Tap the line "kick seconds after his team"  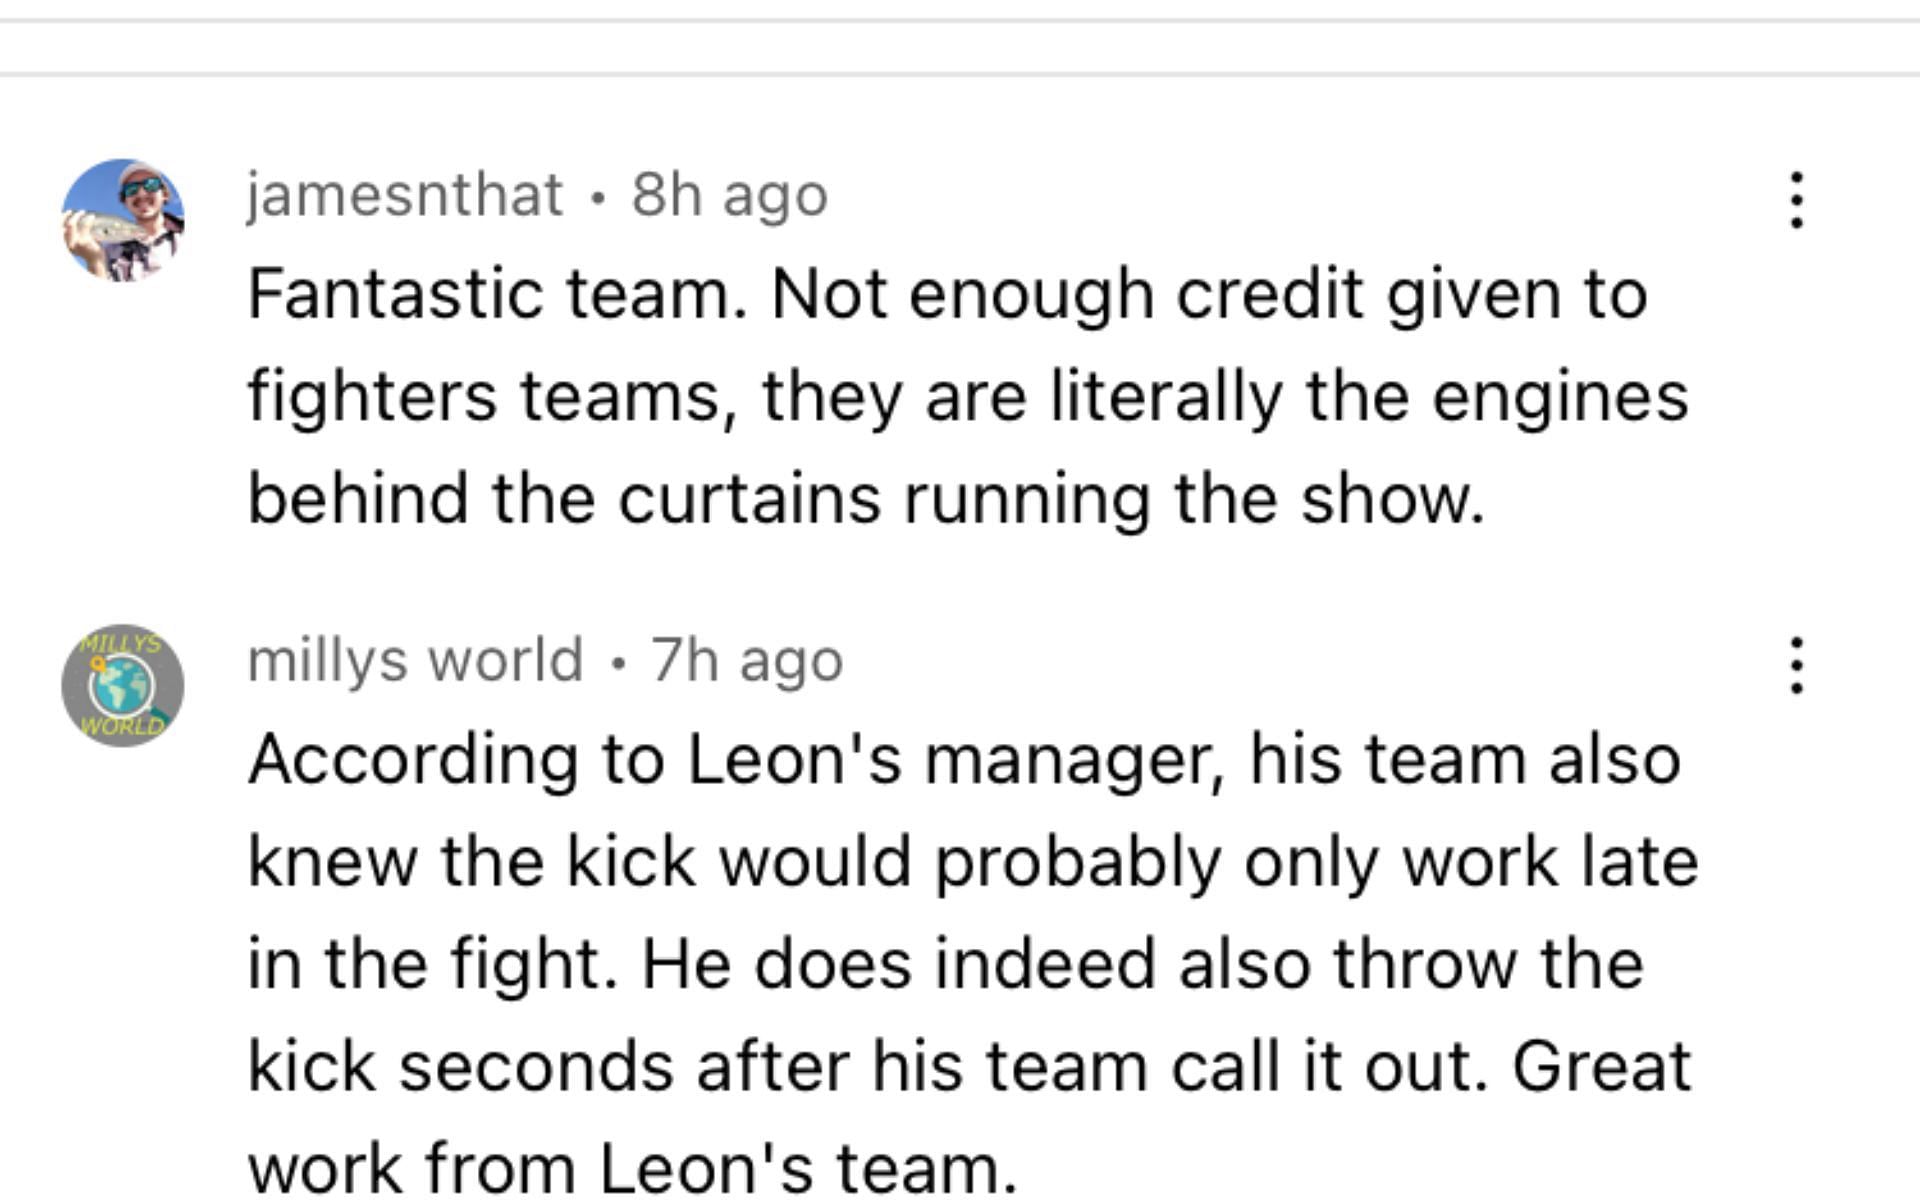point(968,1066)
